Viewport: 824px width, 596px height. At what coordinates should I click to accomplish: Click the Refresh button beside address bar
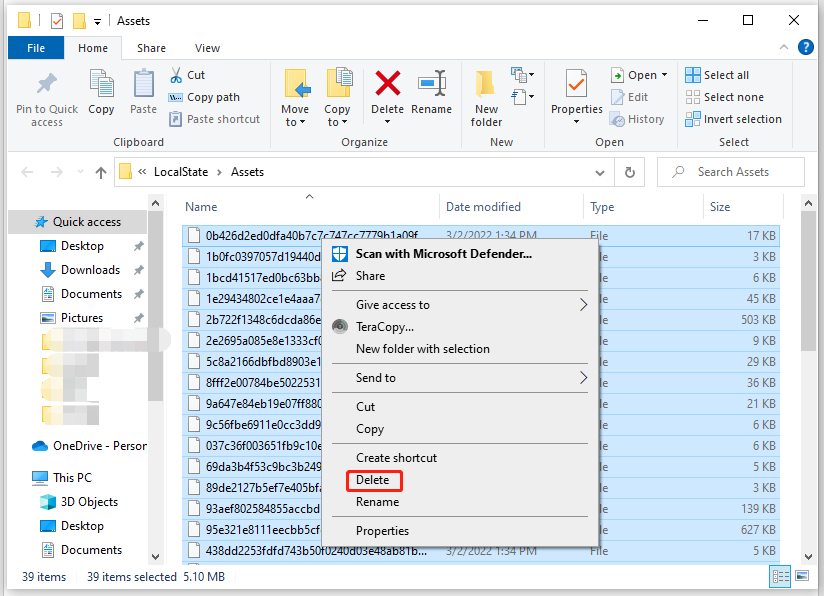pos(630,172)
